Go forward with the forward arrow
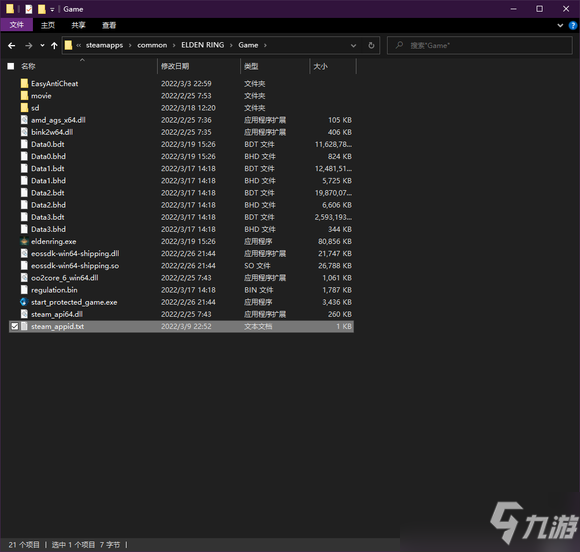The width and height of the screenshot is (580, 552). [28, 46]
